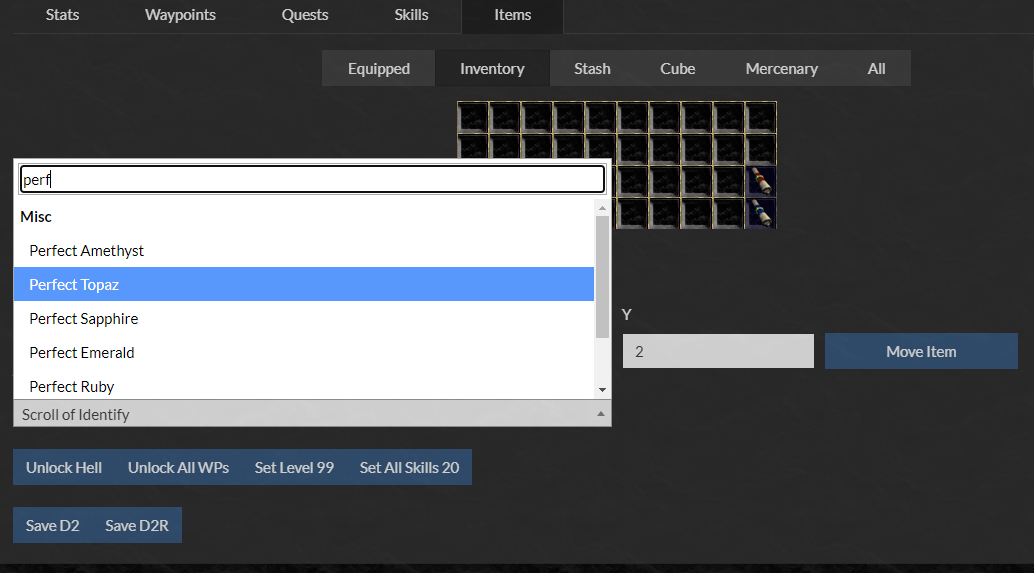
Task: Click the Move Item button
Action: click(921, 351)
